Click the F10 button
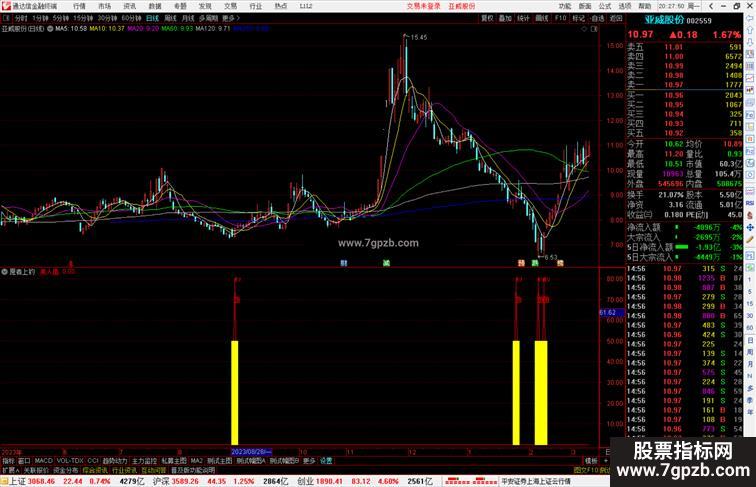Viewport: 756px width, 487px height. coord(560,18)
